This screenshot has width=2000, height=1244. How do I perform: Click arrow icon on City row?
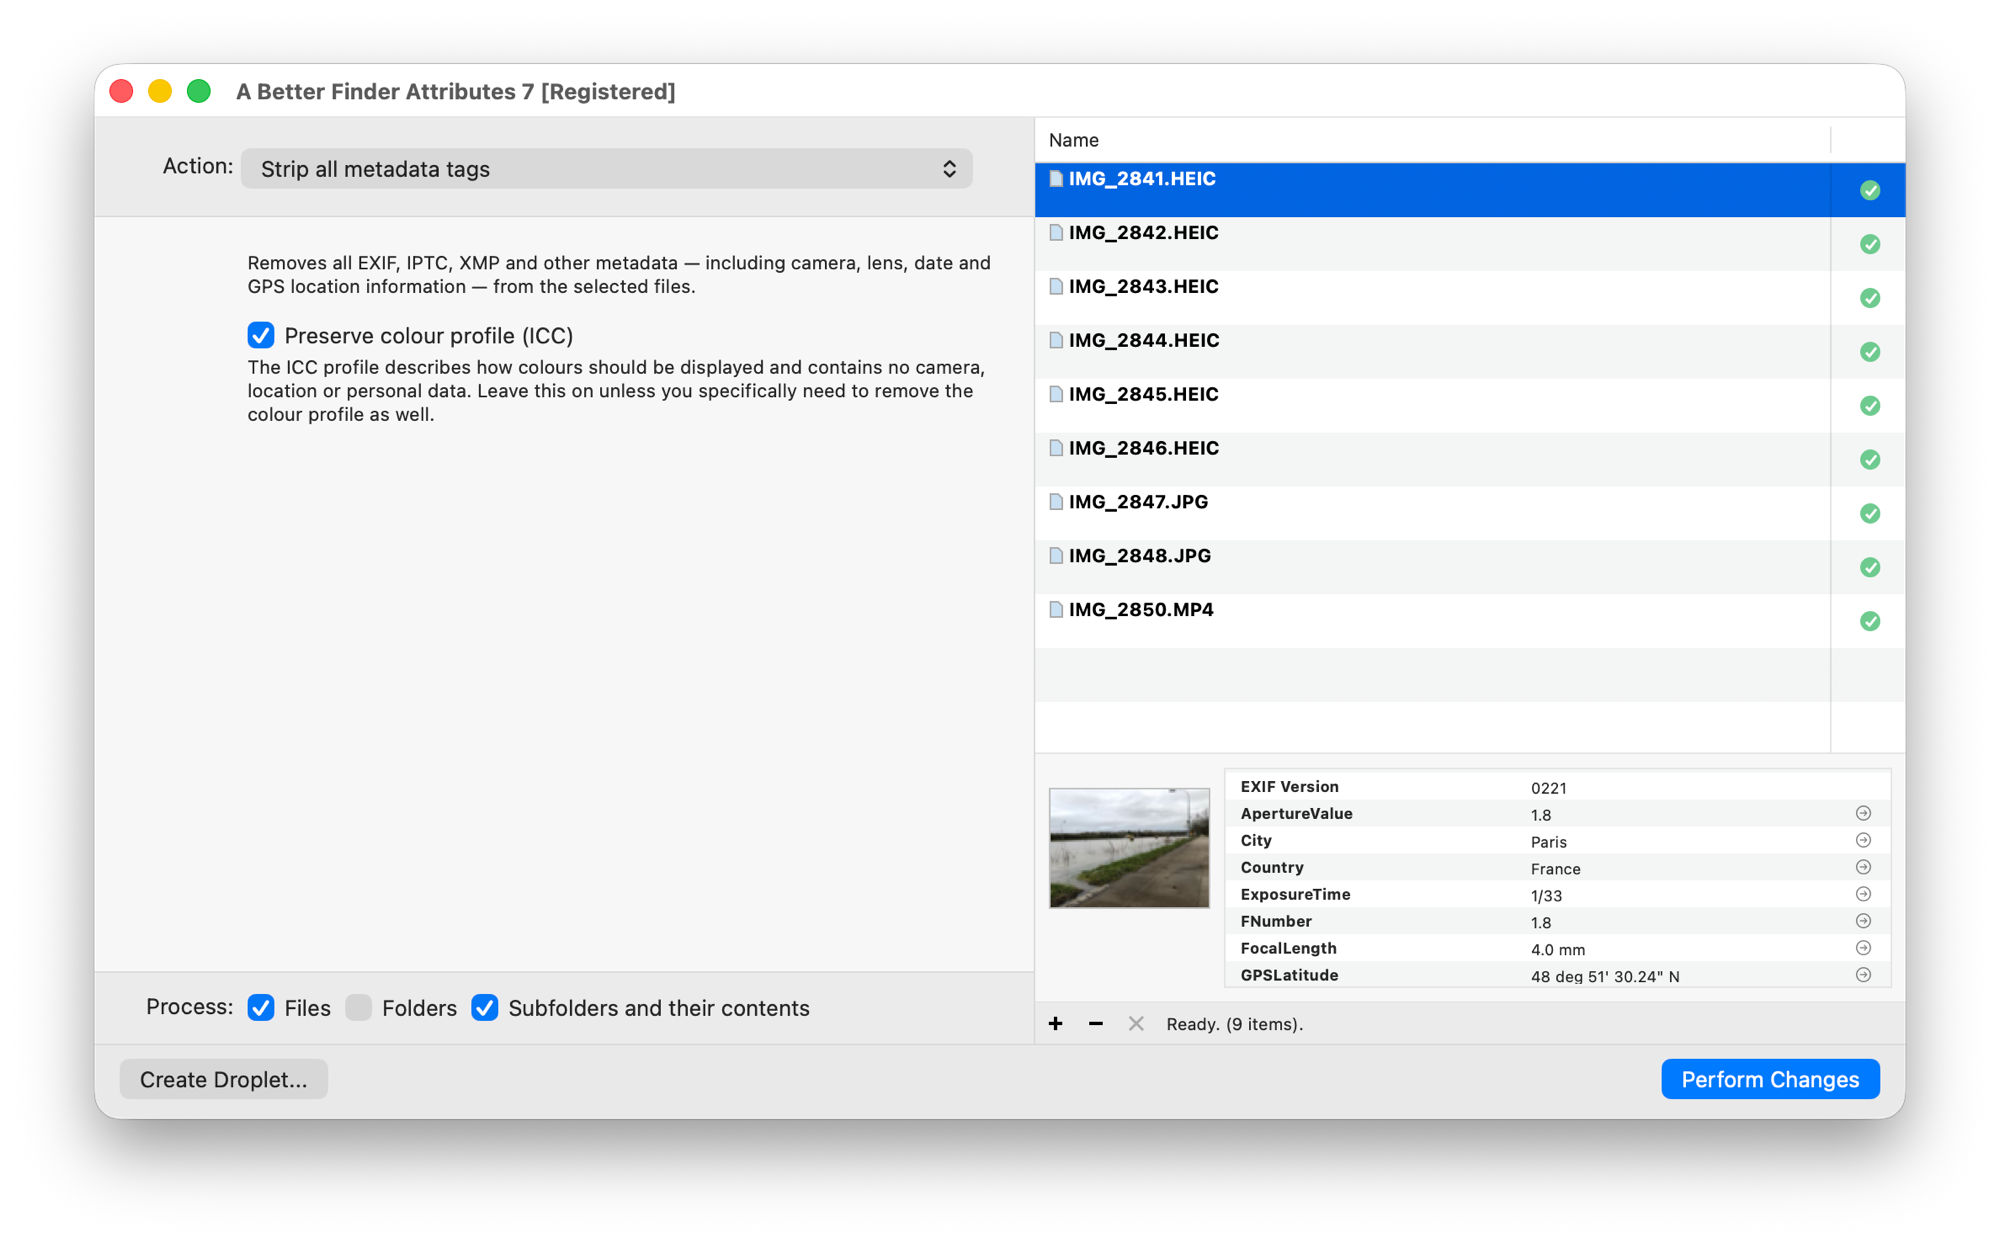click(1863, 841)
